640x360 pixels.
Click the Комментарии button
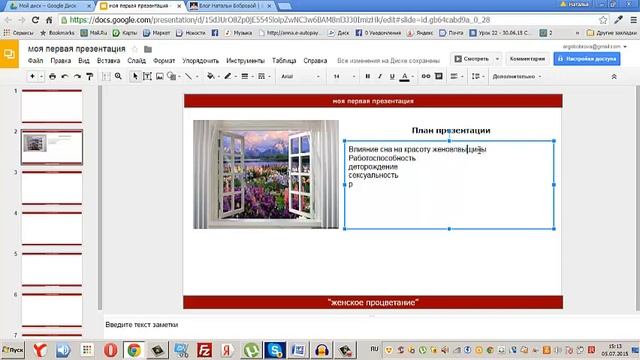(527, 59)
